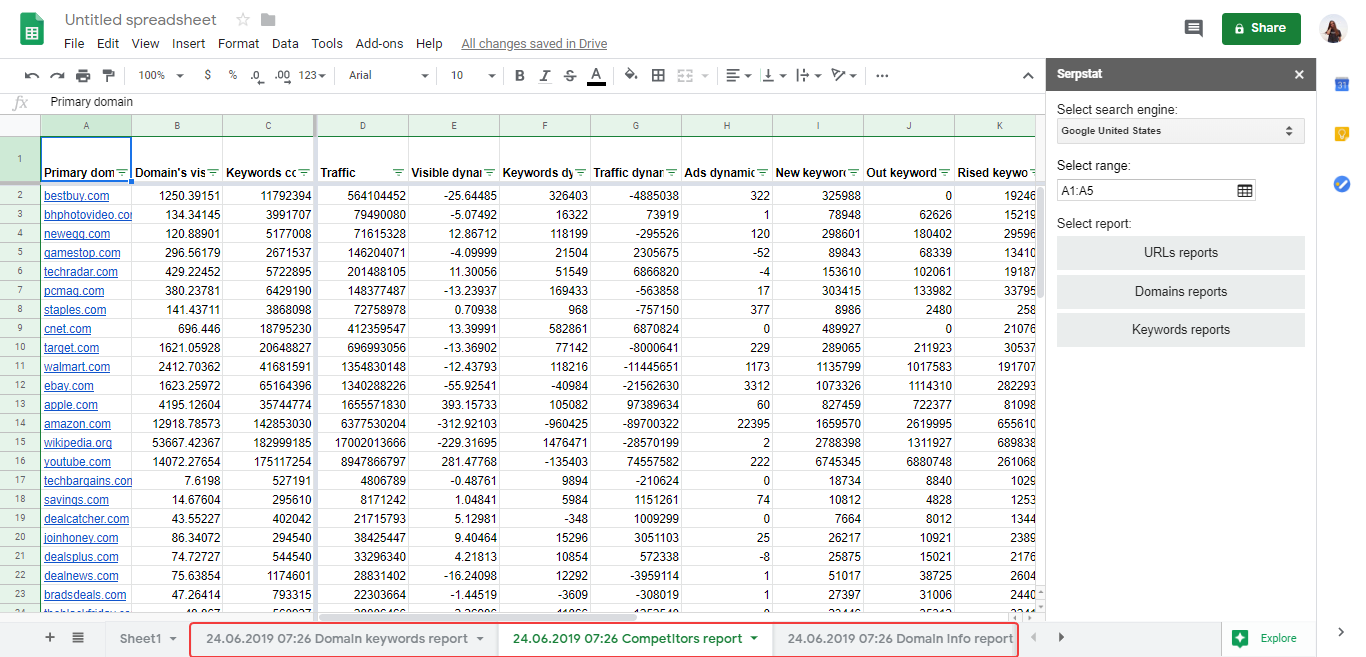Open the bestbuy.com link

[76, 196]
